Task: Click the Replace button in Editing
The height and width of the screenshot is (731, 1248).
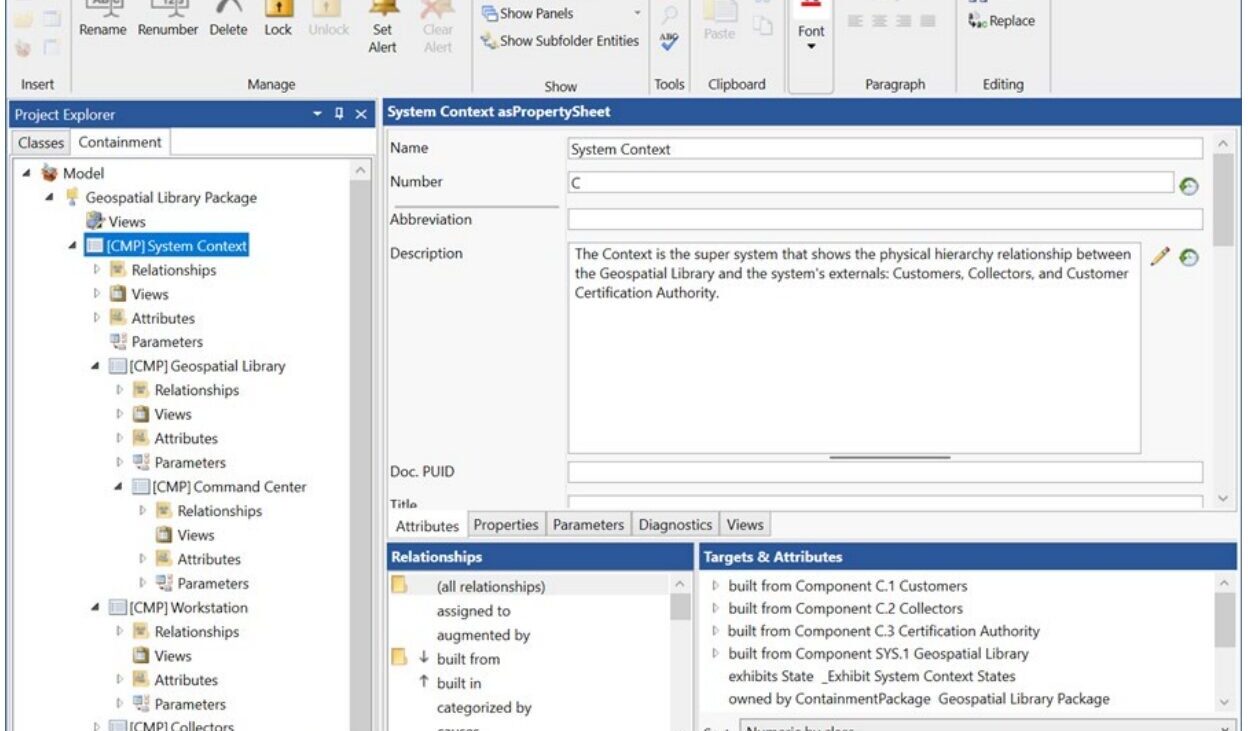Action: pyautogui.click(x=1002, y=21)
